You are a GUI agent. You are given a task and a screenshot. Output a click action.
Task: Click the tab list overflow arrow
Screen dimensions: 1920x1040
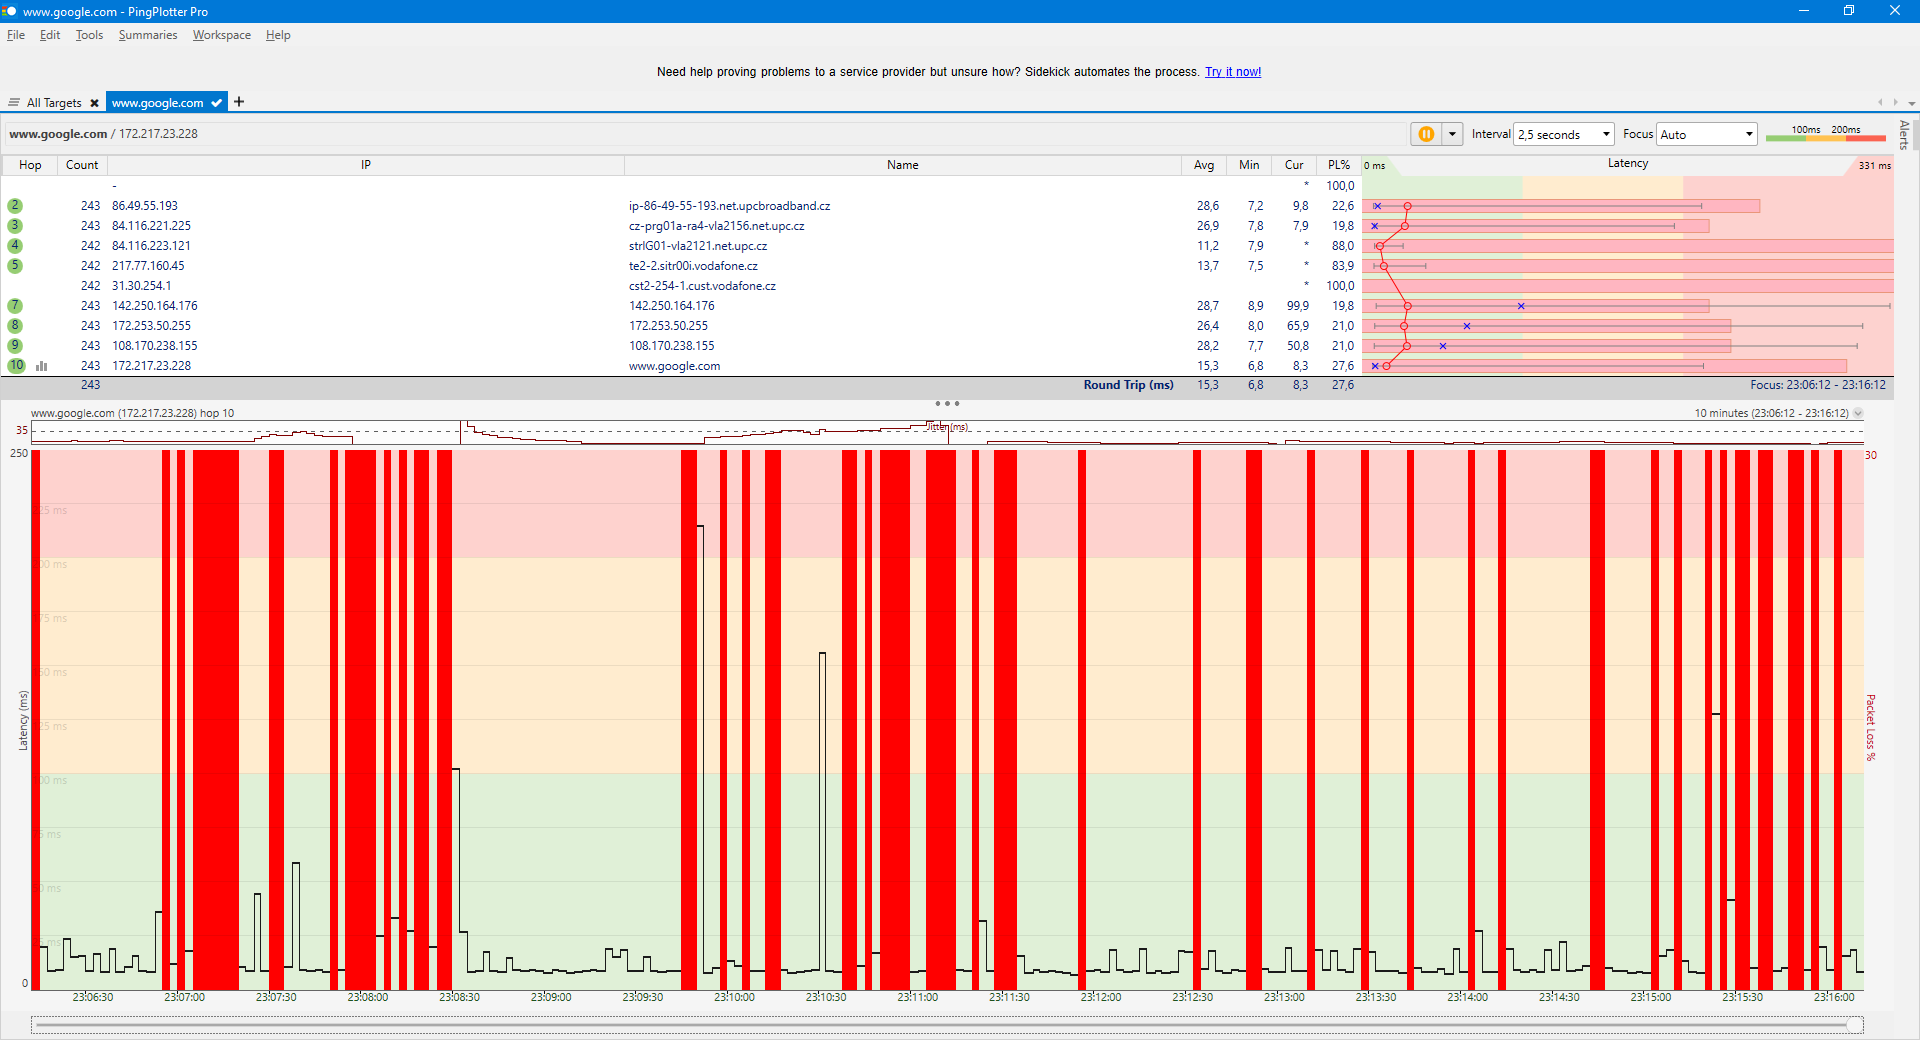(1911, 103)
